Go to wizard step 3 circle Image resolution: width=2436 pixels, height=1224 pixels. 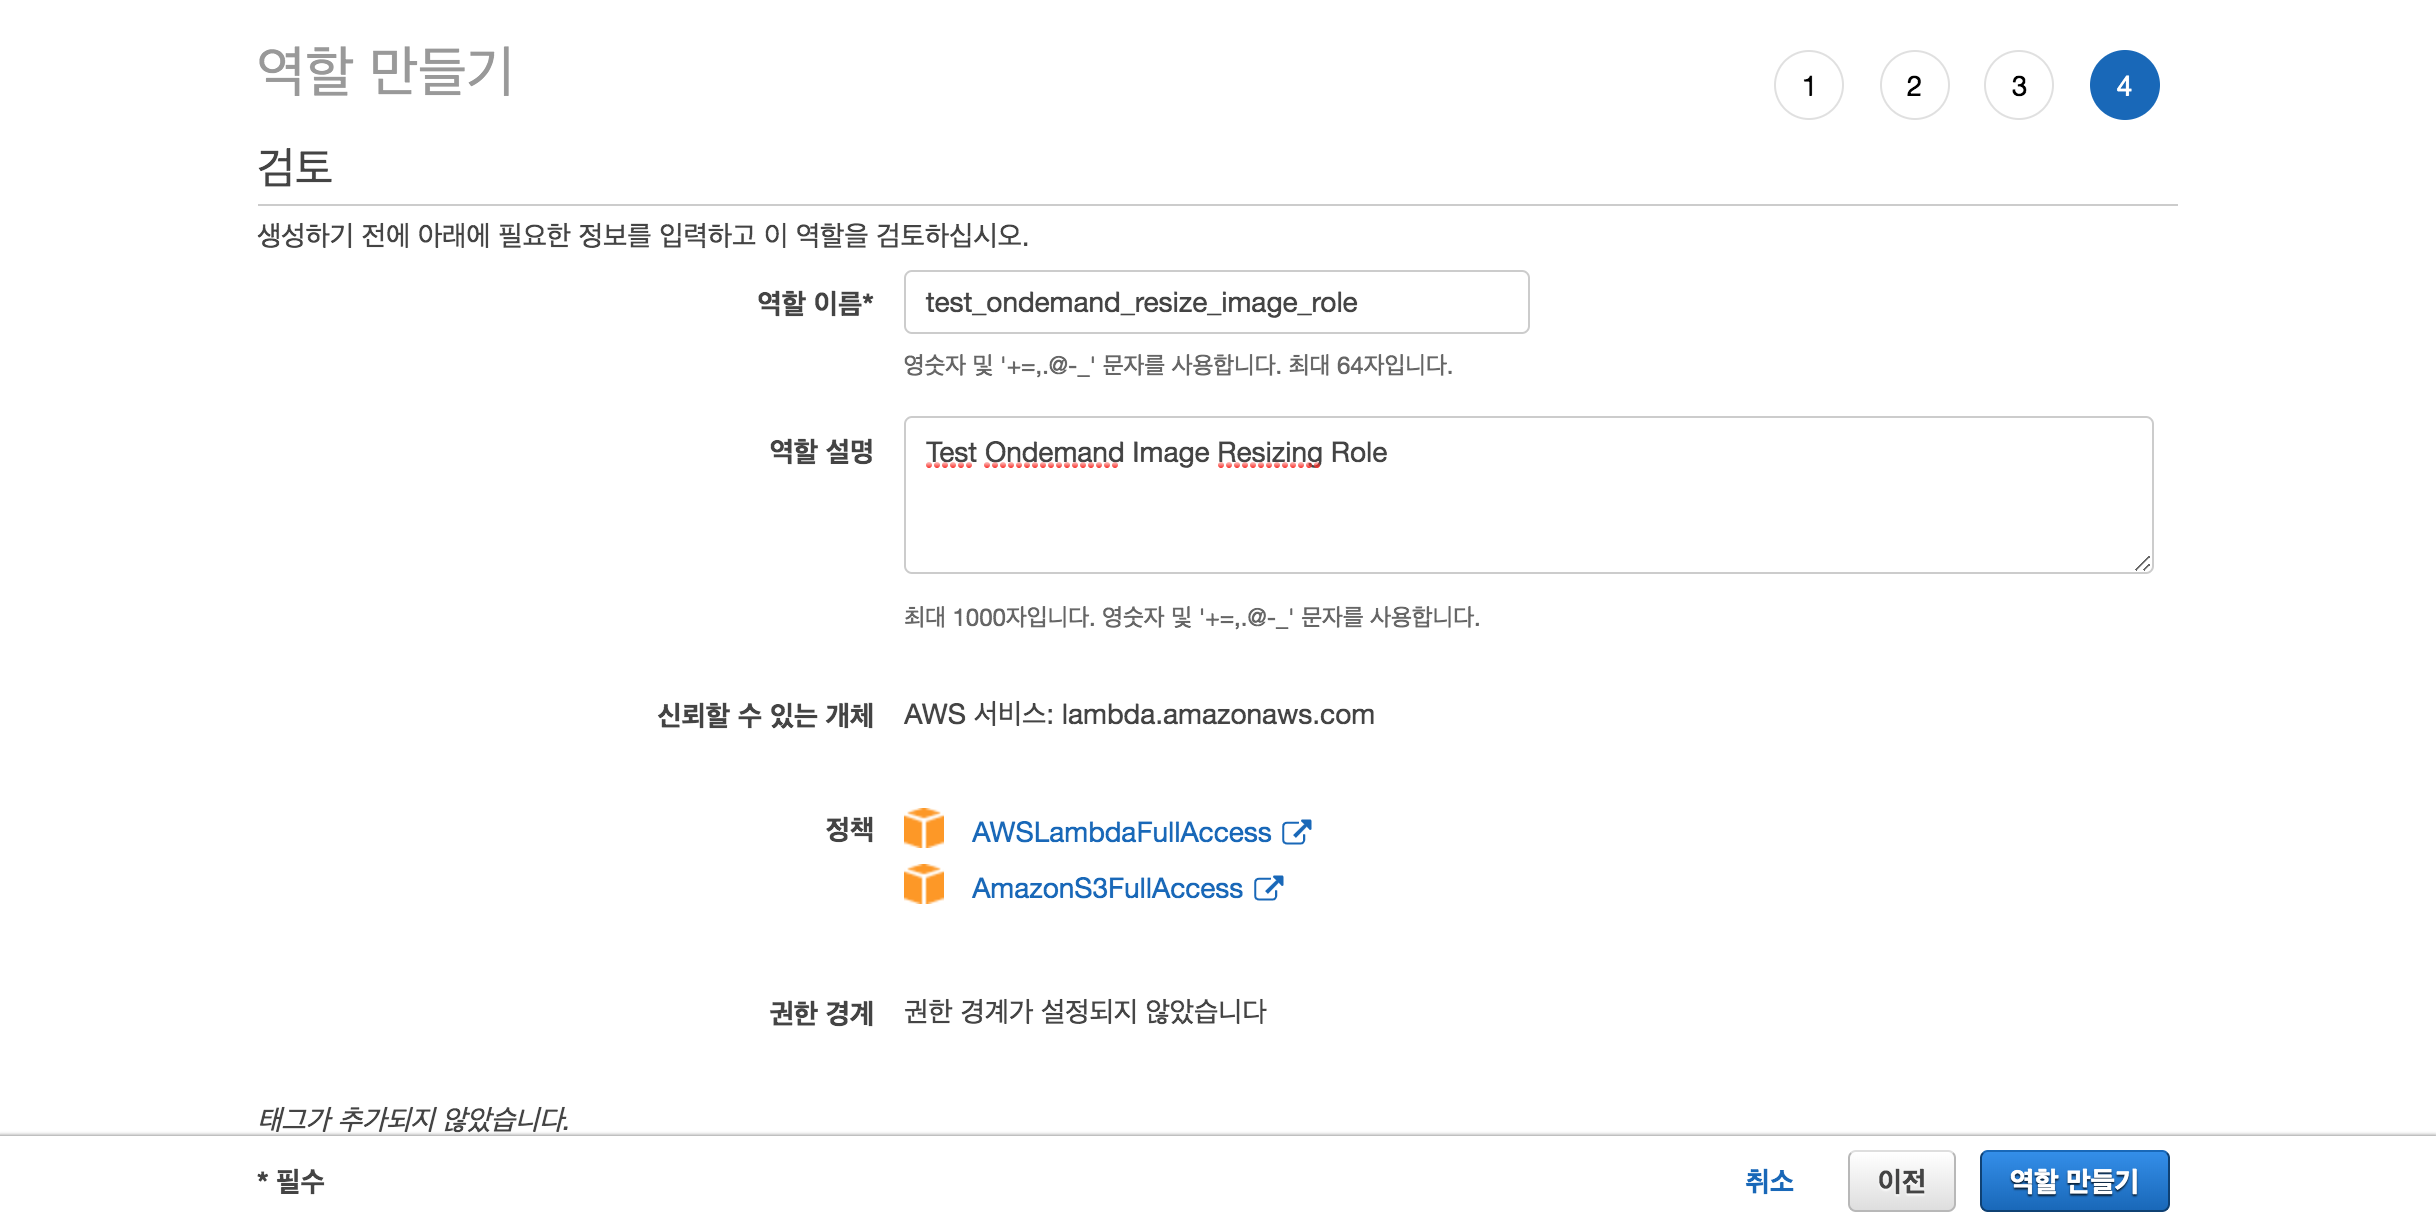(x=2019, y=86)
